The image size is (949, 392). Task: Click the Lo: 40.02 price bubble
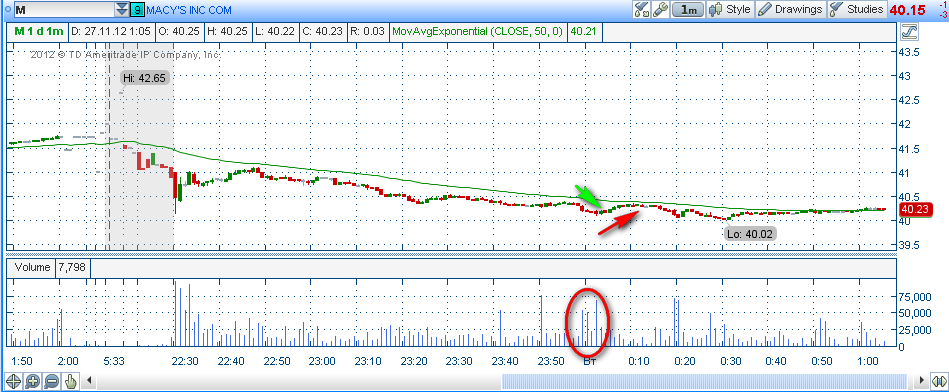[x=750, y=234]
